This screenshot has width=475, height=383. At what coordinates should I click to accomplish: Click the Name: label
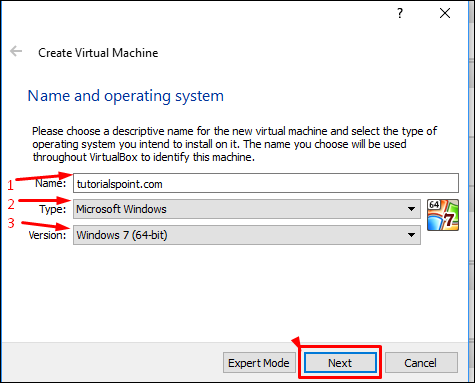pyautogui.click(x=51, y=183)
